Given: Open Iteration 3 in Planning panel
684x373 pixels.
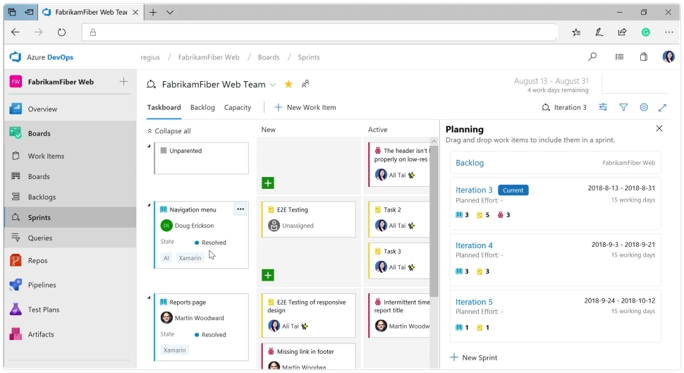Looking at the screenshot, I should click(474, 190).
